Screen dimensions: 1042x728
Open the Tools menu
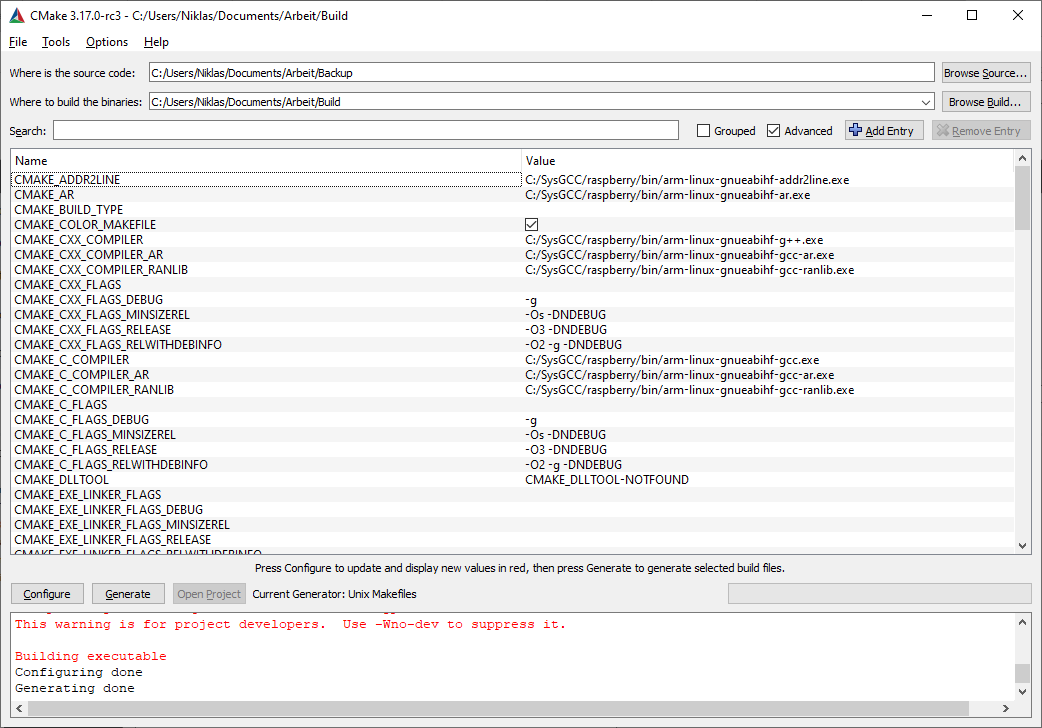tap(56, 42)
